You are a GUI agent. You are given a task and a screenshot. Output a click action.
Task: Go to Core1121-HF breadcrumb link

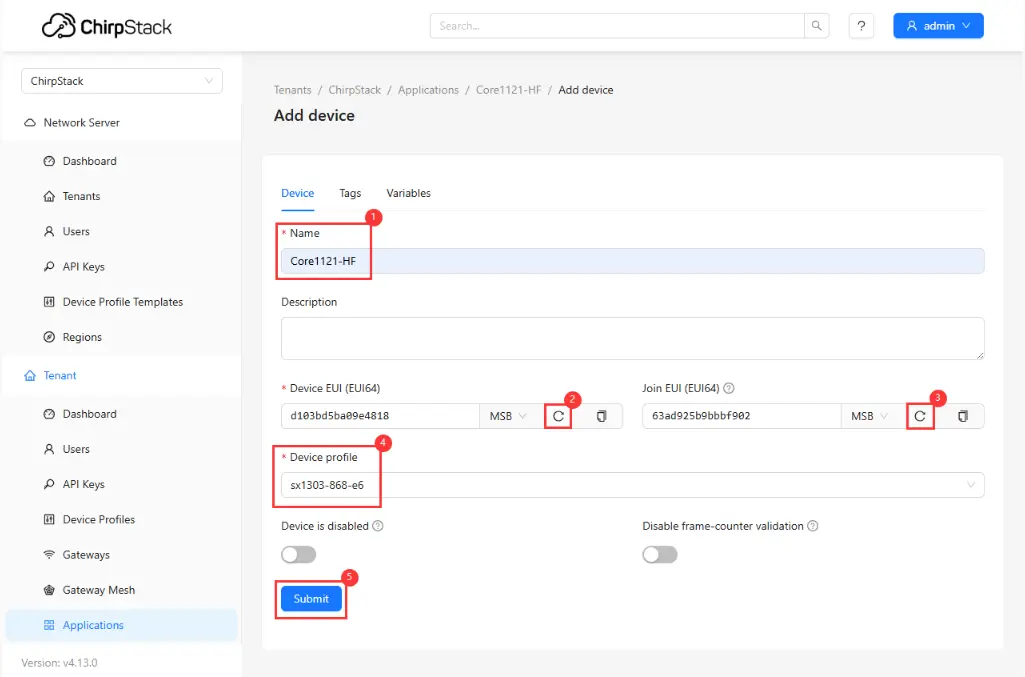tap(508, 90)
